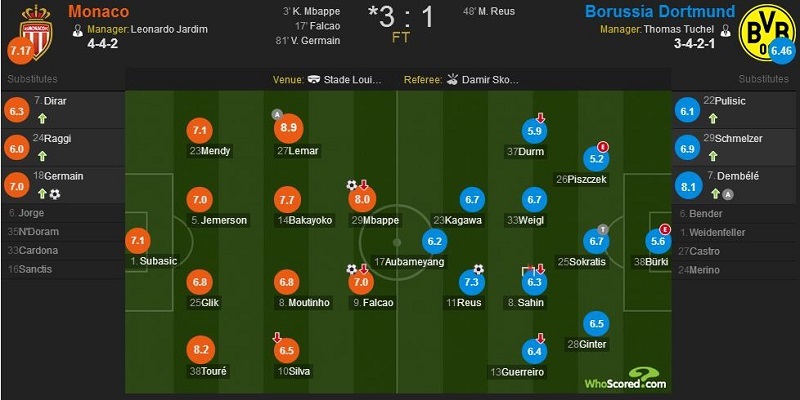
Task: Click the stadium icon beside Venue
Action: click(314, 80)
